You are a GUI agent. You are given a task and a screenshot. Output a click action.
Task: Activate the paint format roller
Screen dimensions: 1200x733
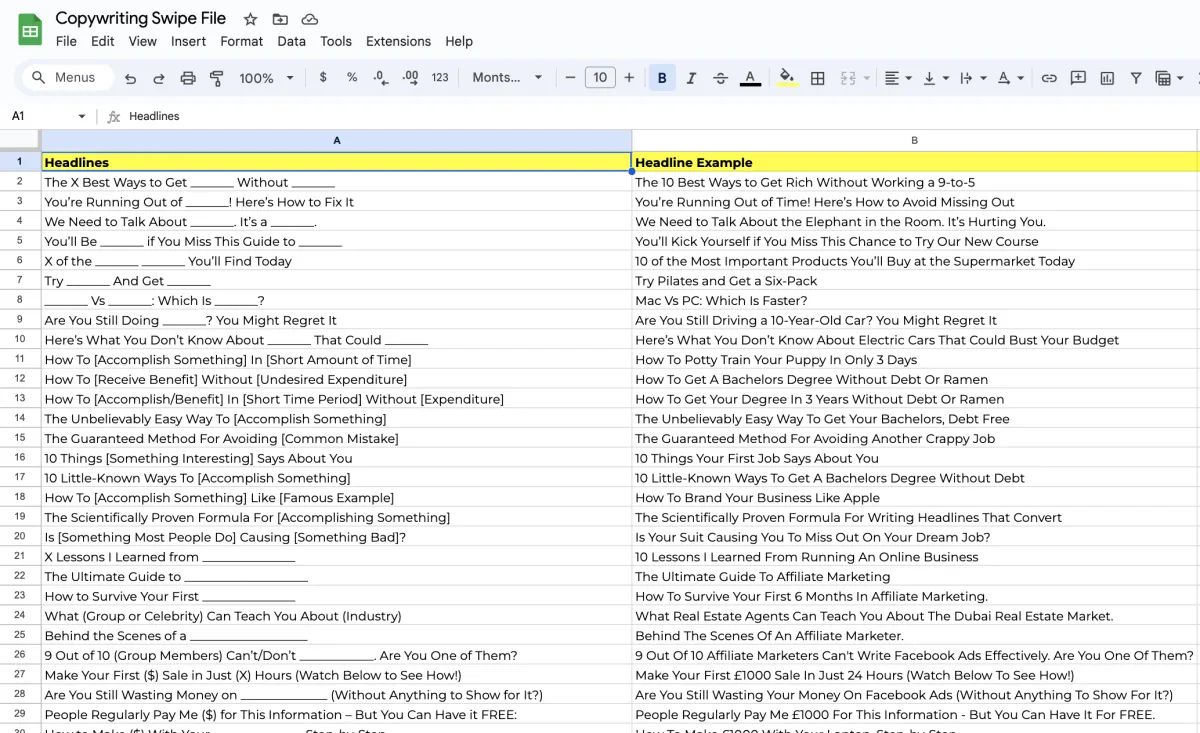[217, 78]
